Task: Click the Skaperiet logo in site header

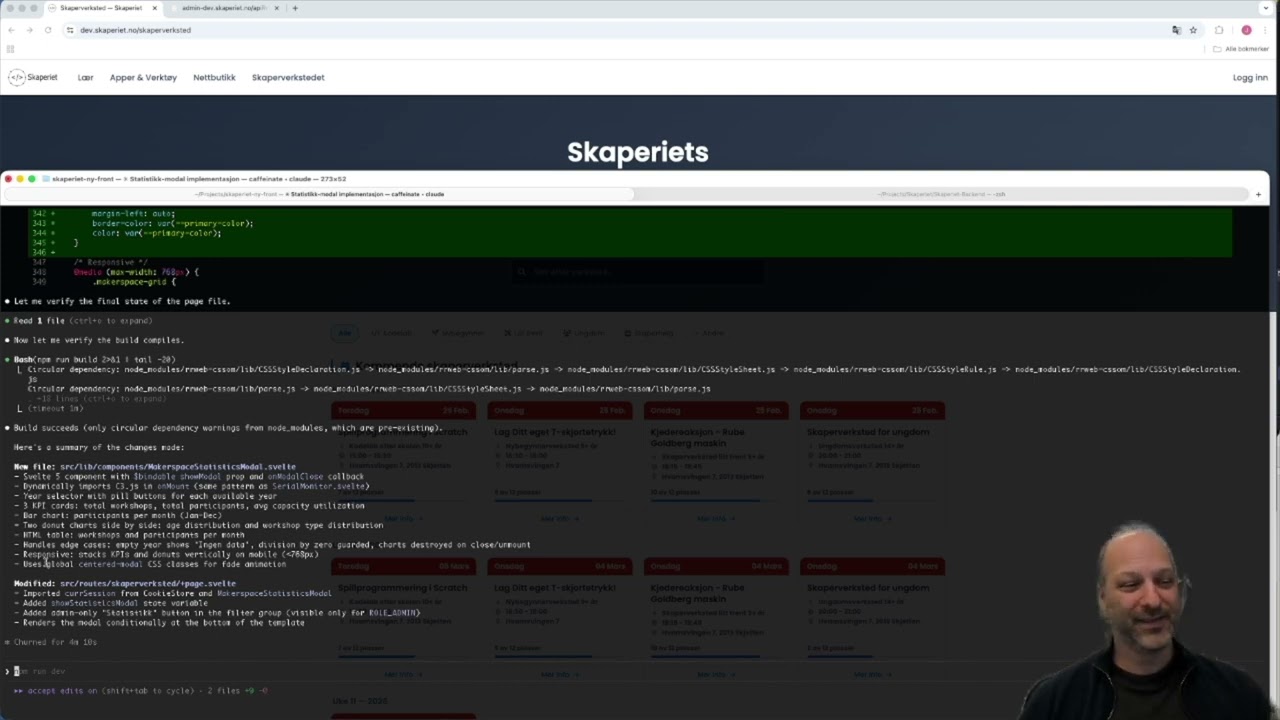Action: (33, 77)
